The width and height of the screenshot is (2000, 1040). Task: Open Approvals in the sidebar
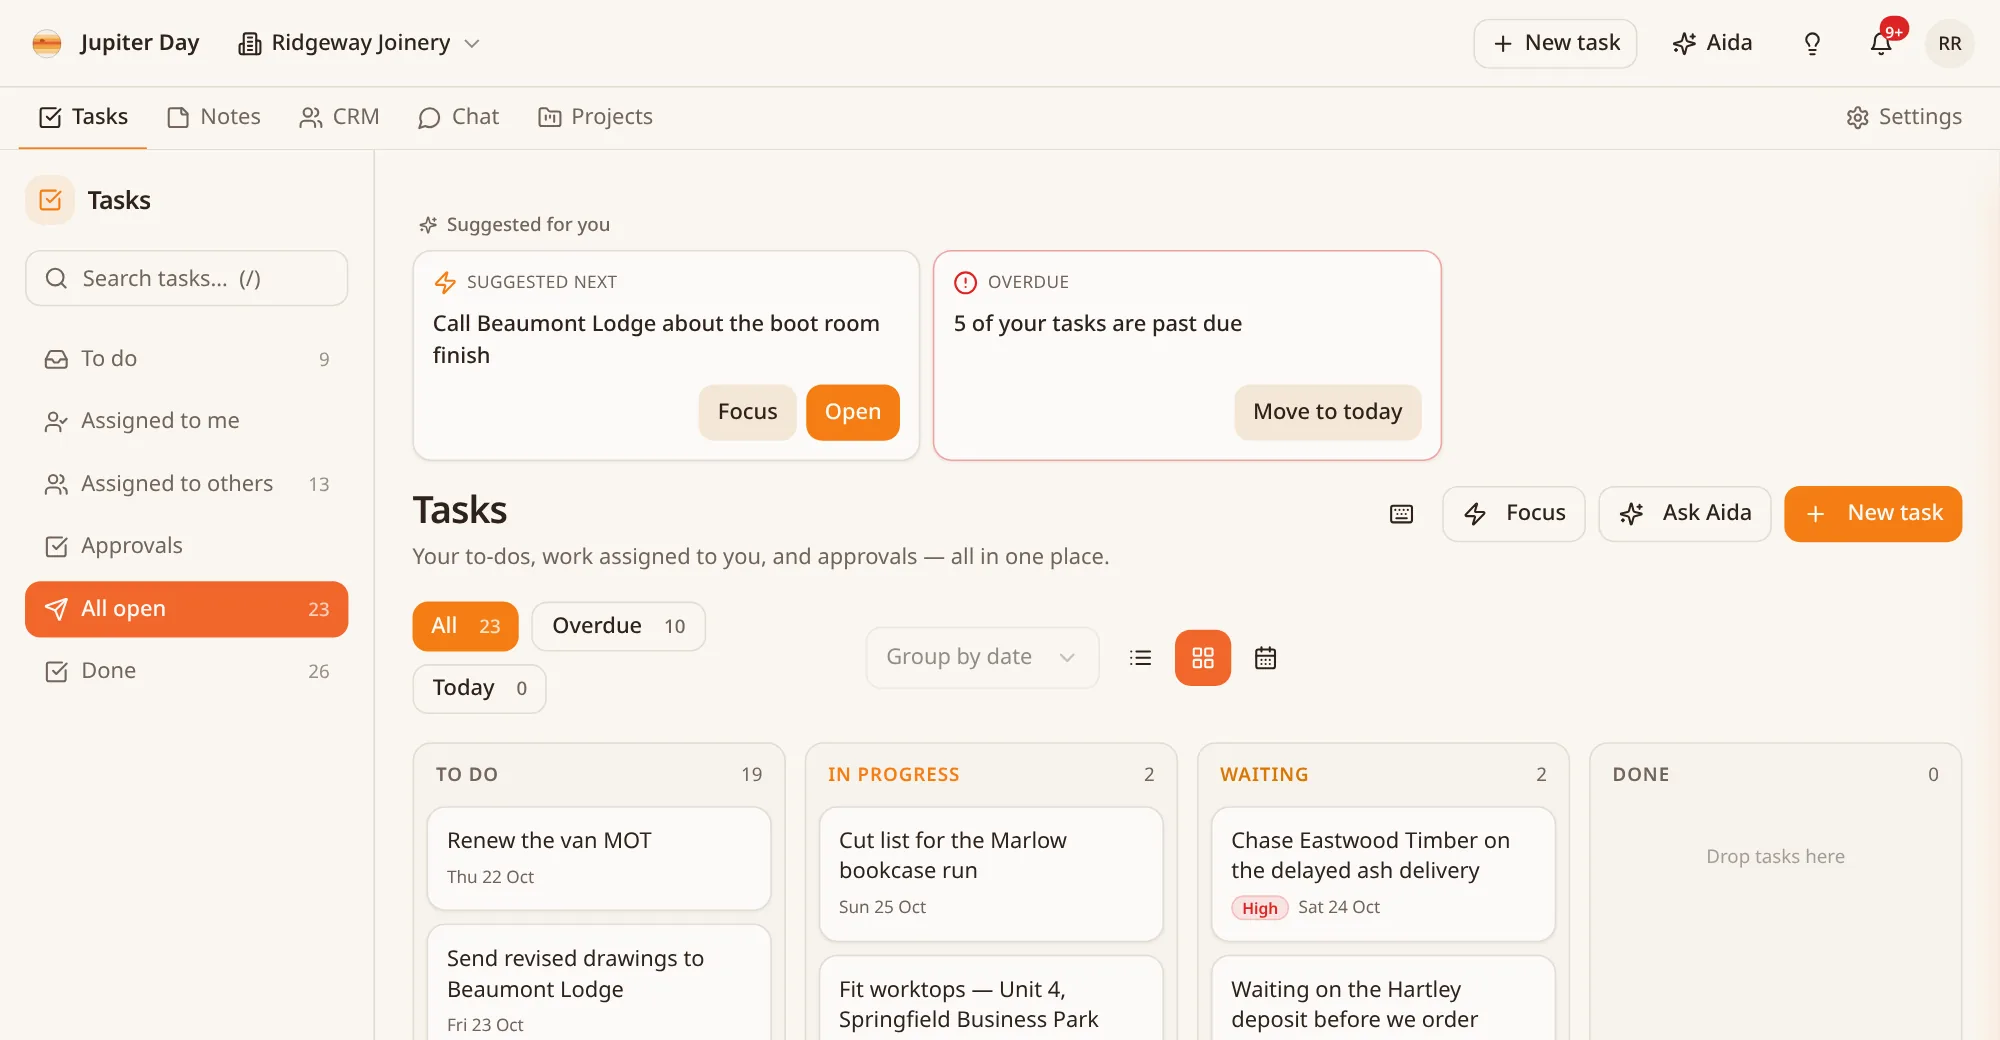pyautogui.click(x=187, y=546)
